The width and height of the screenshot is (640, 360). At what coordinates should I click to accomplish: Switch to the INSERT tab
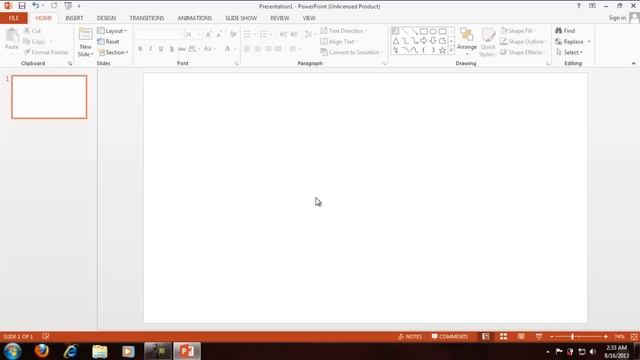[x=74, y=18]
